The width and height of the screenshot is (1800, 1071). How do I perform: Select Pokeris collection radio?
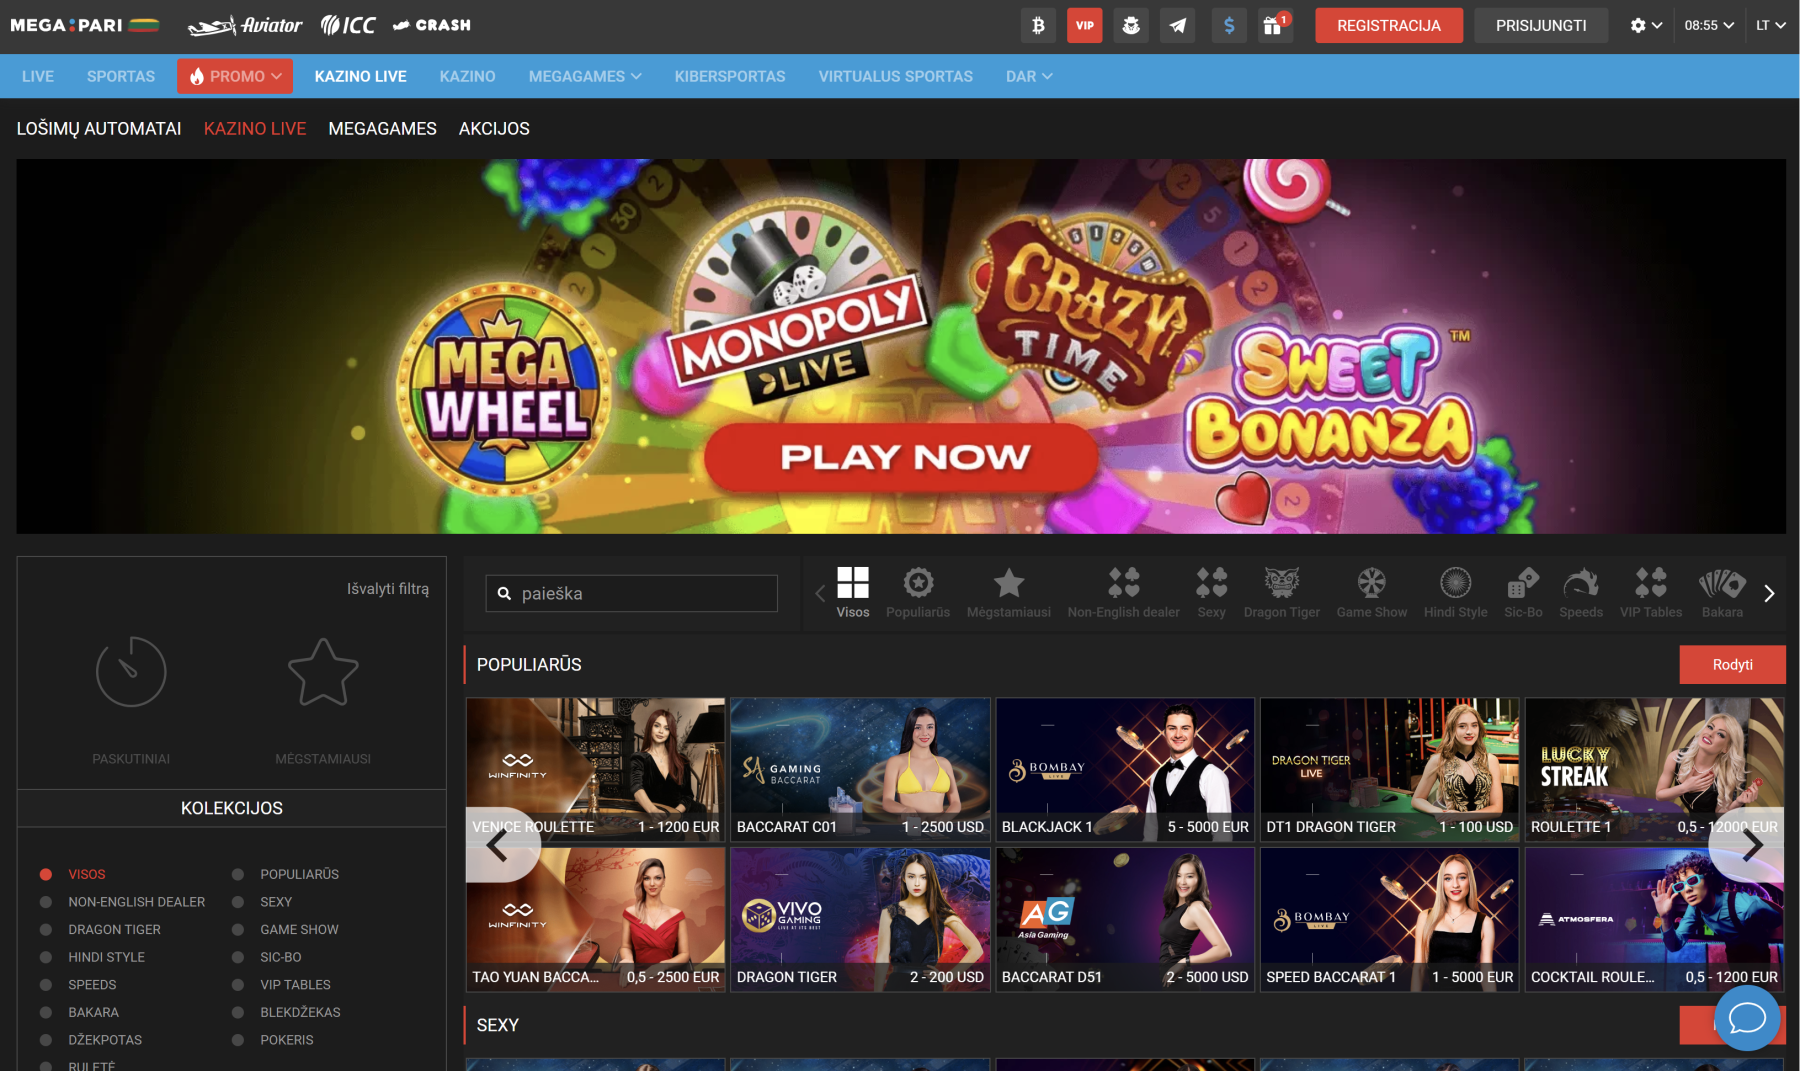238,1040
